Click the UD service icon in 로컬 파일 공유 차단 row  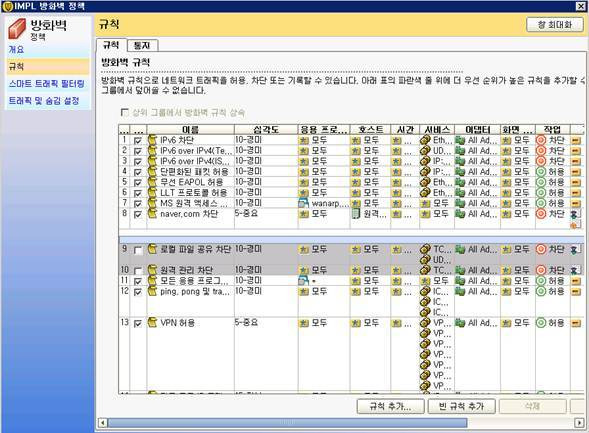click(x=425, y=259)
